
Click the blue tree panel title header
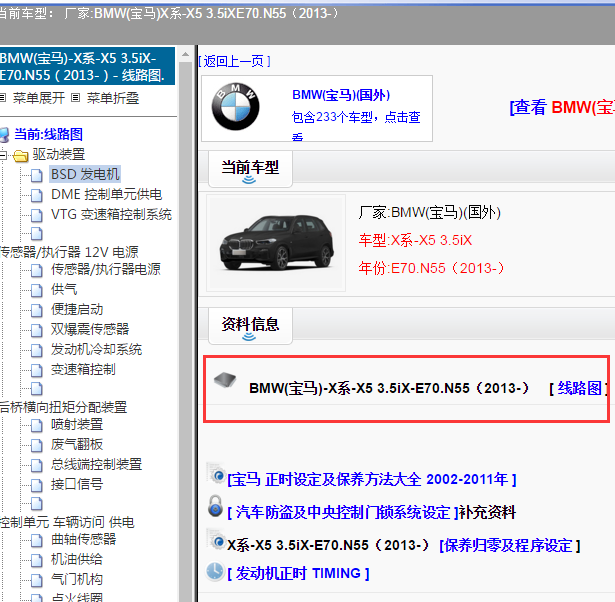[87, 66]
